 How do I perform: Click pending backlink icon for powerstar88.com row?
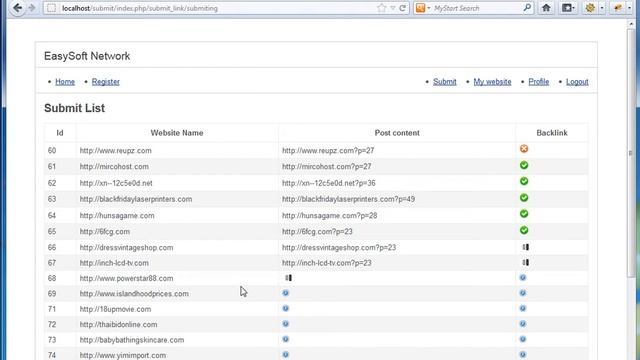[523, 278]
